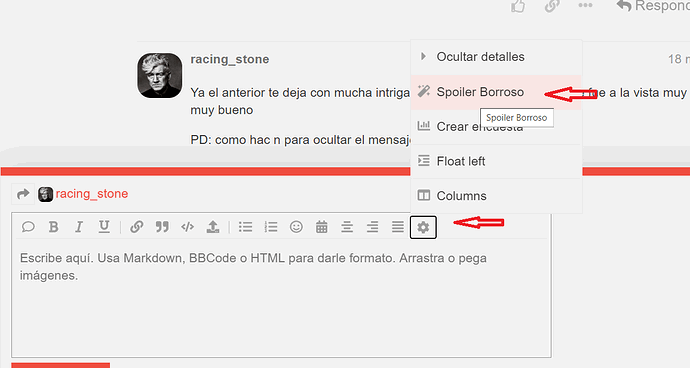This screenshot has width=690, height=368.
Task: Create a bulleted list
Action: [246, 227]
